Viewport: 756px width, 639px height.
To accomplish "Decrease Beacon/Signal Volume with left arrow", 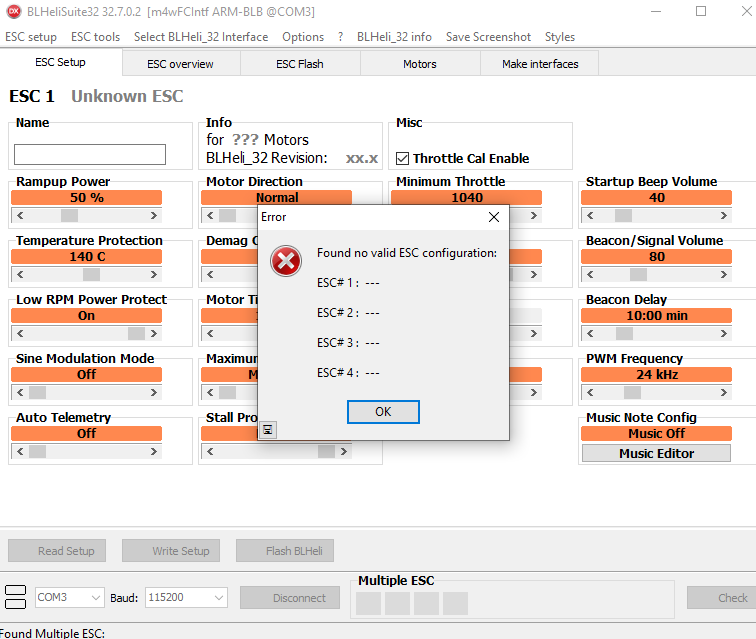I will (590, 274).
